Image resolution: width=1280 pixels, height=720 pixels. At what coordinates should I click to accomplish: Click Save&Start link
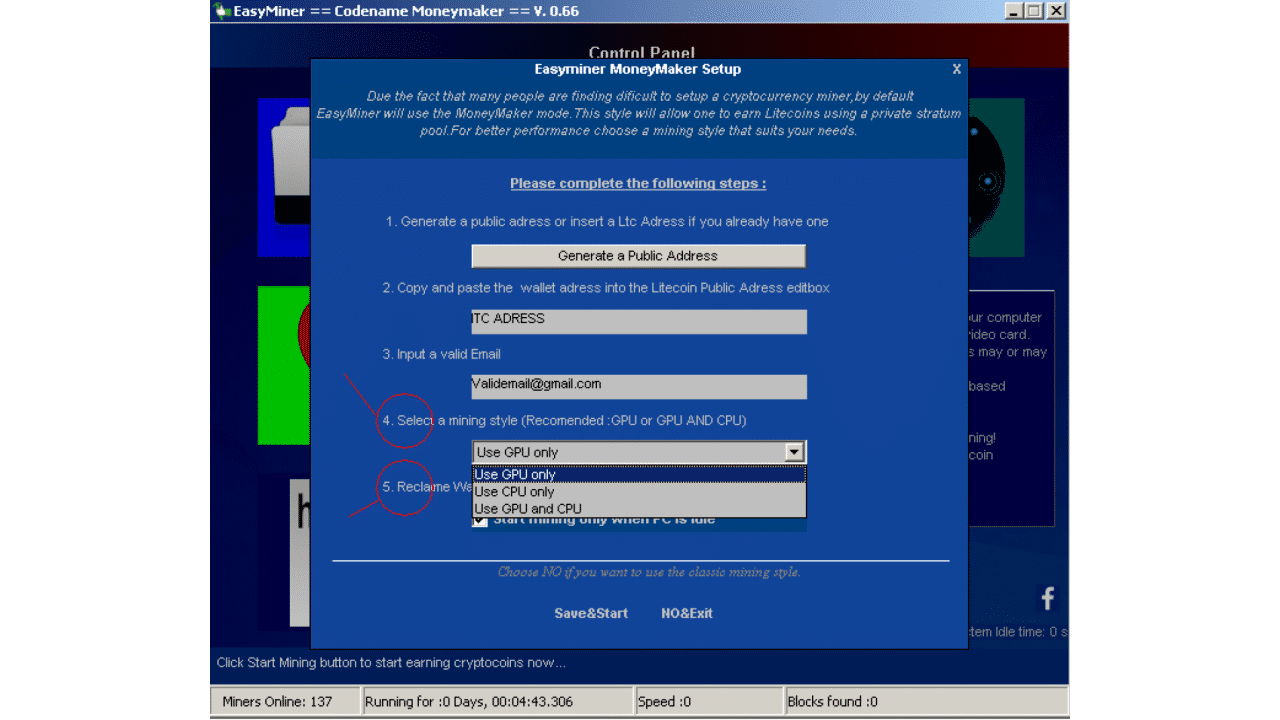pyautogui.click(x=591, y=613)
